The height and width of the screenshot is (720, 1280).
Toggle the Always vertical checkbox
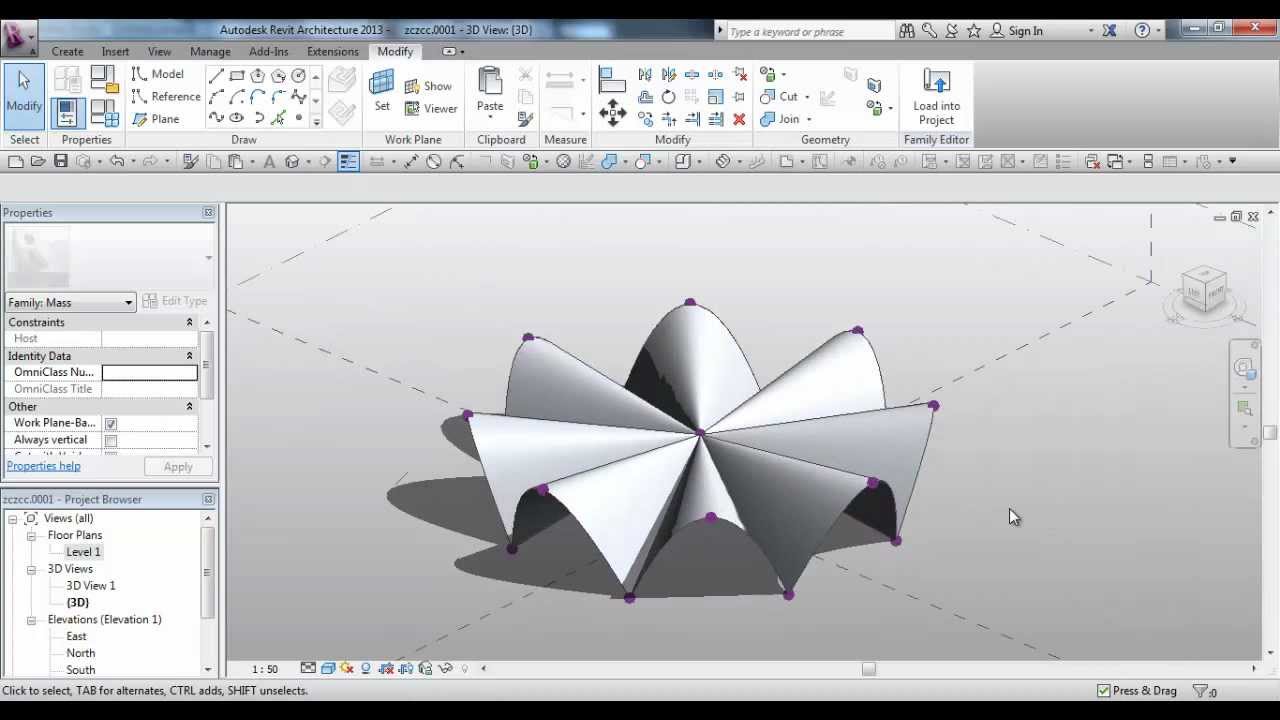(x=111, y=441)
